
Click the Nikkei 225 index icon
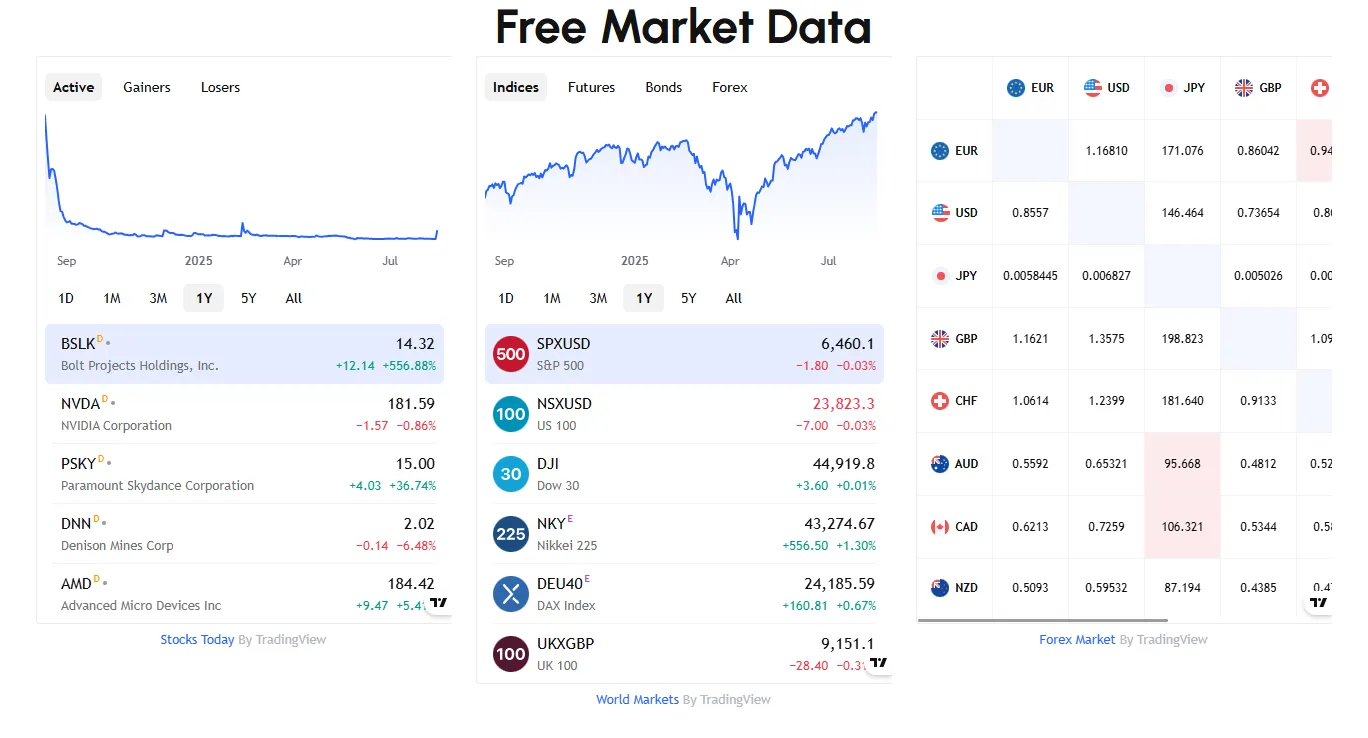click(511, 534)
